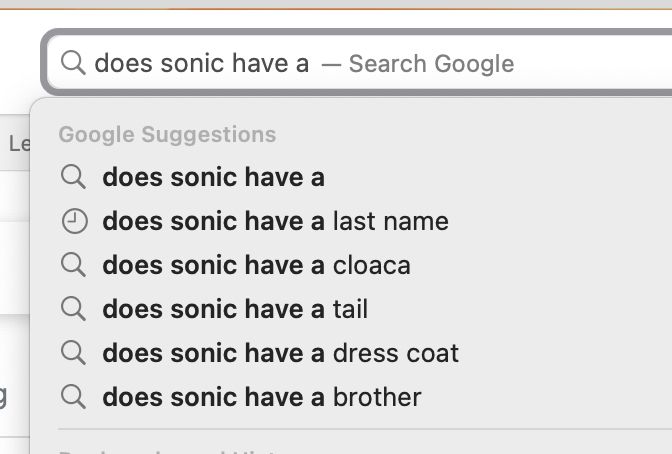Click the search icon beside 'tail' suggestion
Screen dimensions: 672x454
point(74,309)
